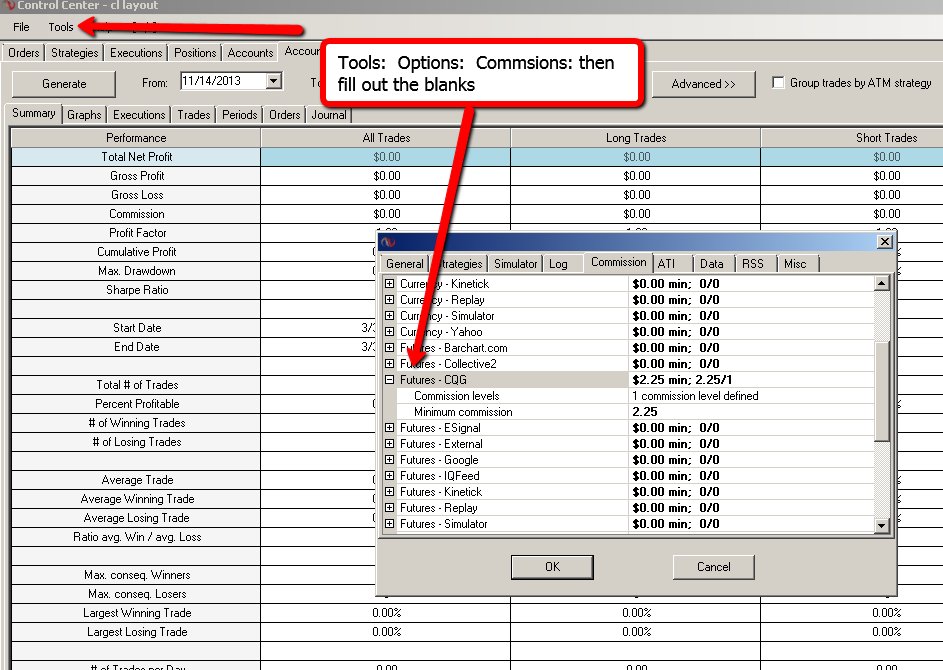The image size is (943, 670).
Task: Click the scroll down arrow in commission list
Action: 882,525
